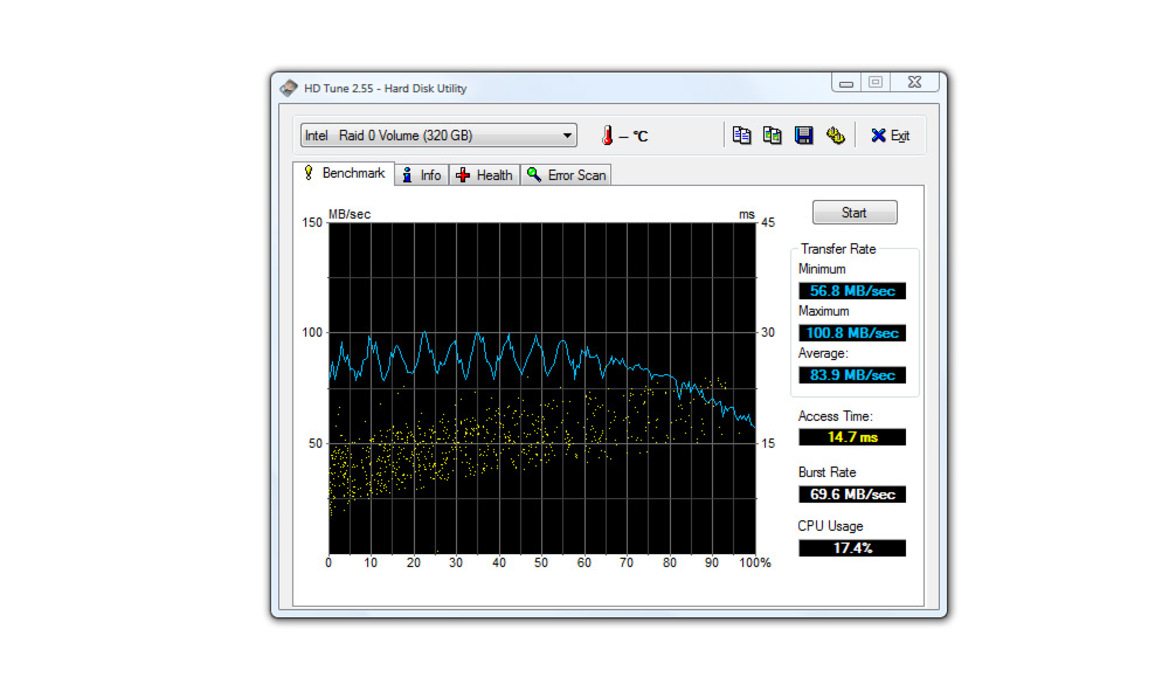Click the Average label
Viewport: 1169px width, 698px height.
click(x=822, y=353)
